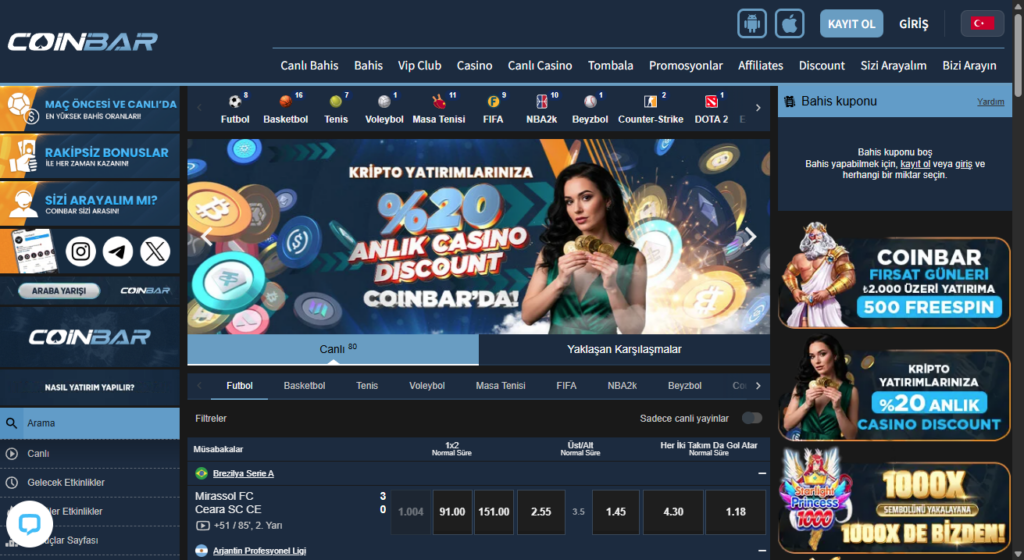The image size is (1024, 560).
Task: Toggle Sadece canli yayinlar switch
Action: (x=751, y=418)
